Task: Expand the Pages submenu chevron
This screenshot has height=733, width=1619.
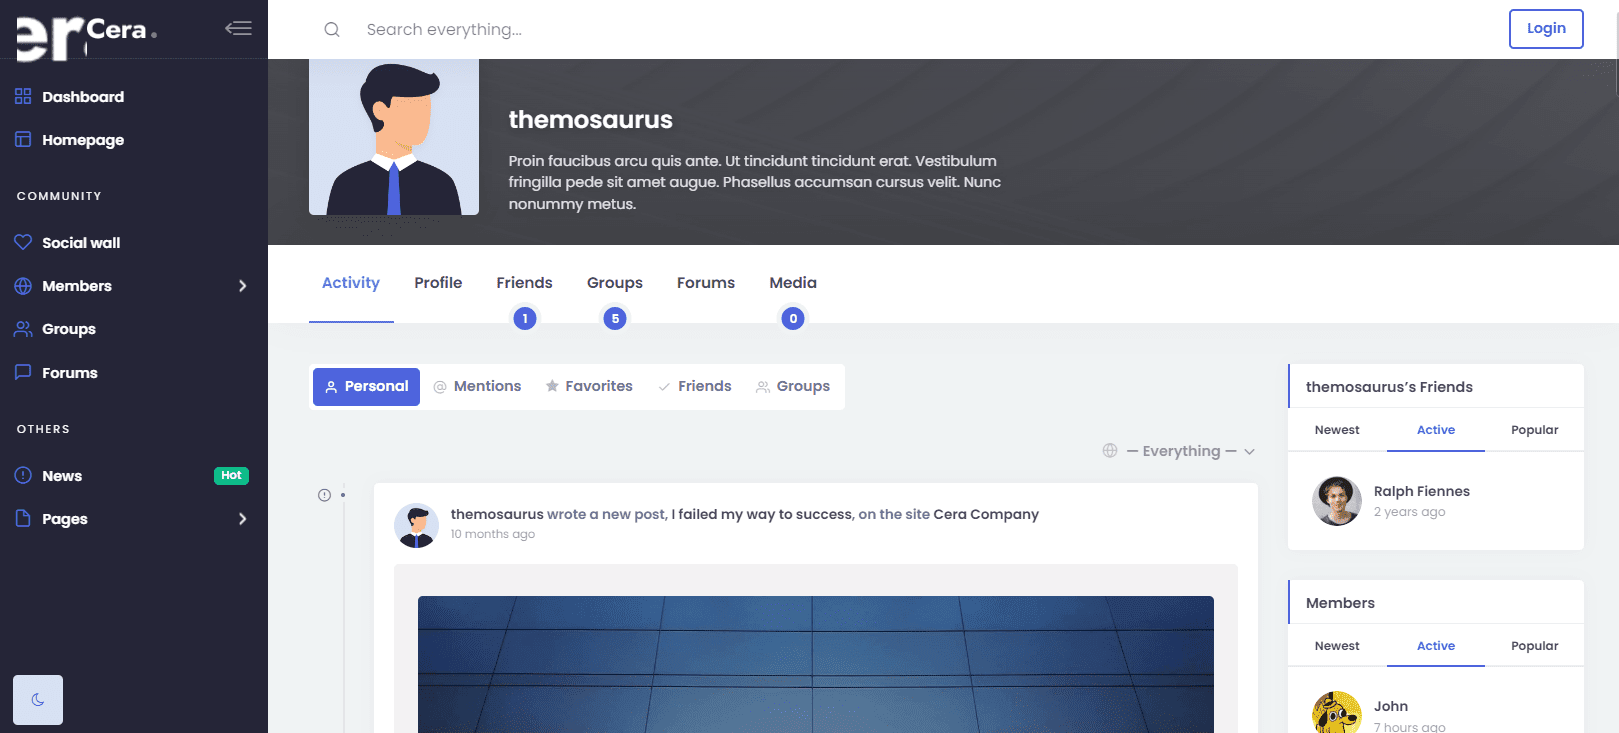Action: 242,519
